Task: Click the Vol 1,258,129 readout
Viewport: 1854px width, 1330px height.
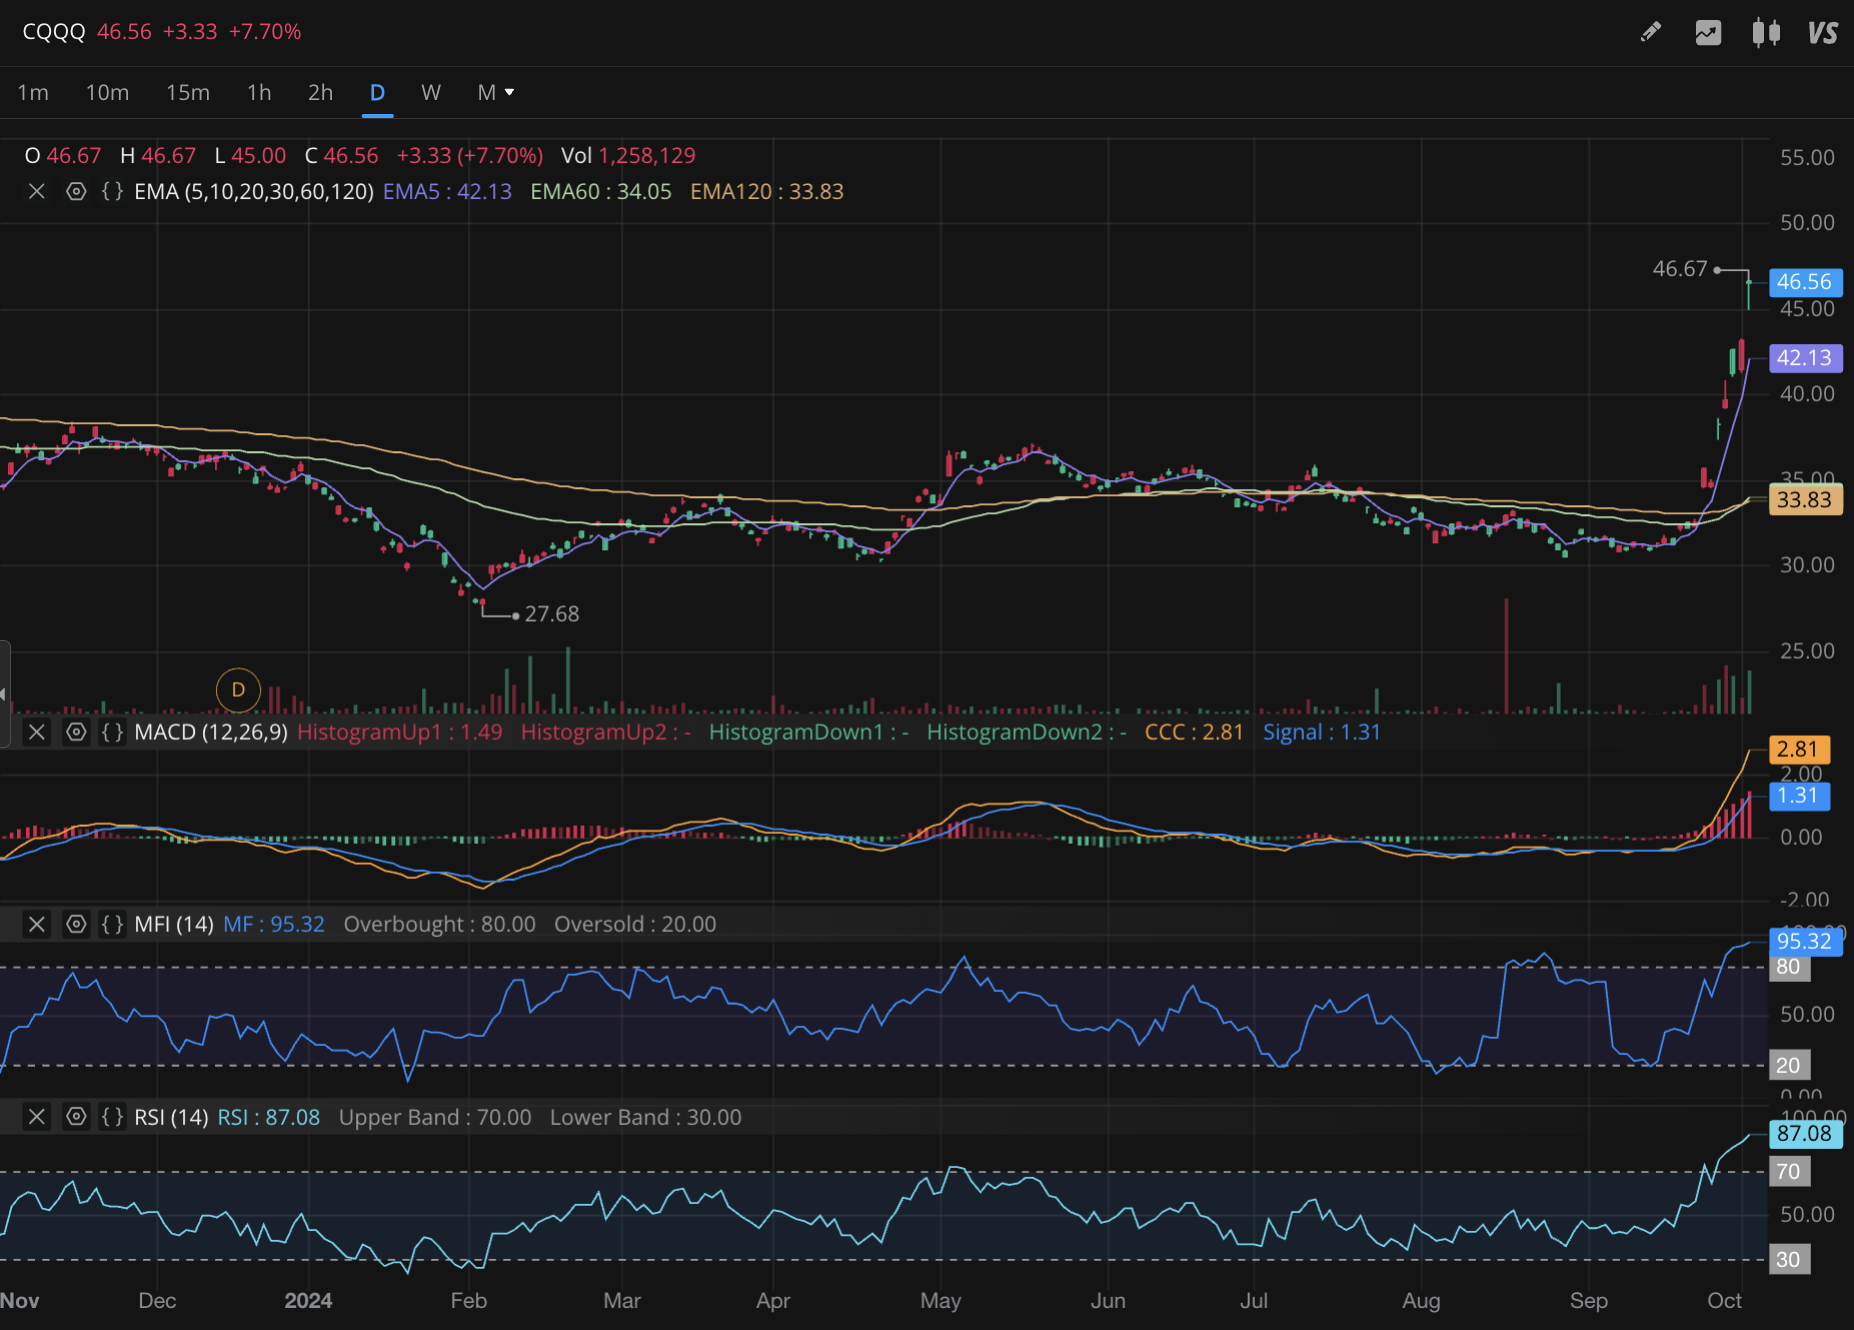Action: 628,155
